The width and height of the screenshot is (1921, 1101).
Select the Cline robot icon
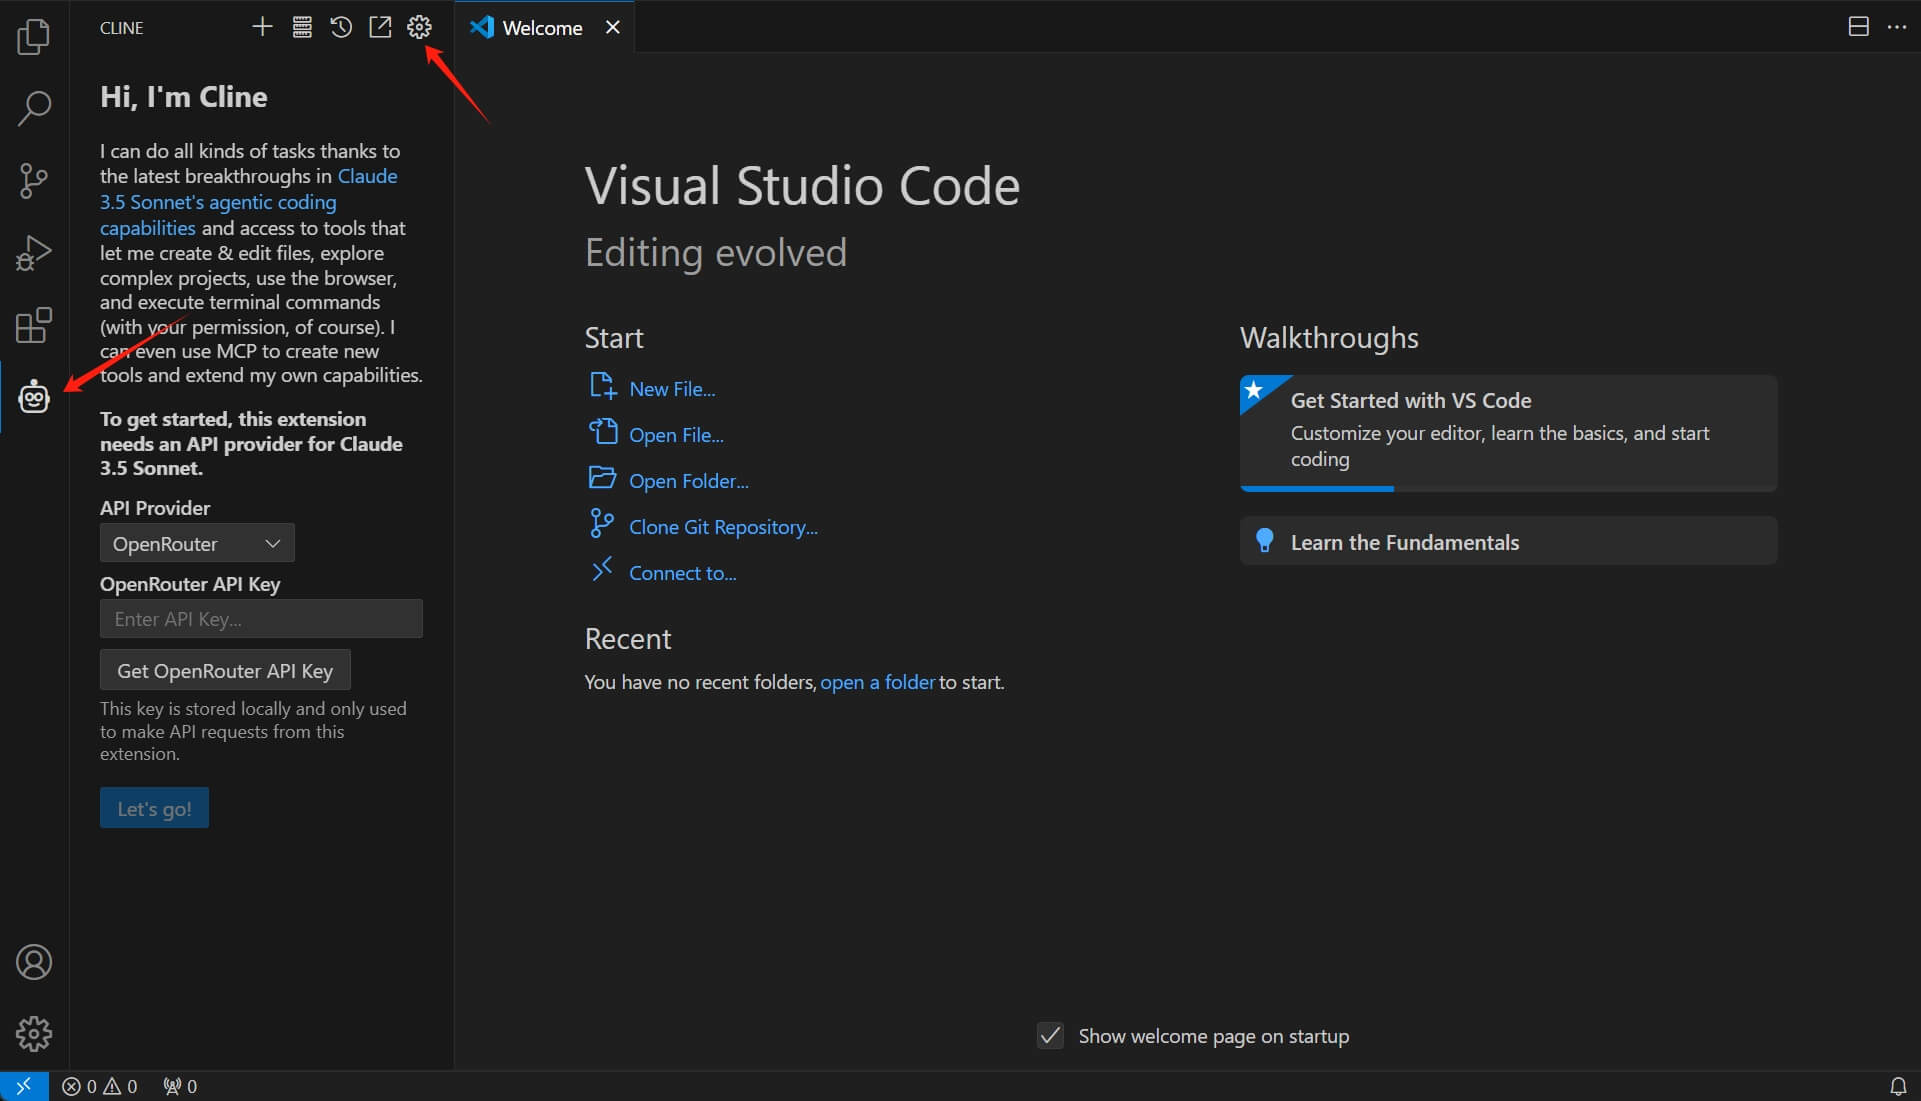click(34, 398)
